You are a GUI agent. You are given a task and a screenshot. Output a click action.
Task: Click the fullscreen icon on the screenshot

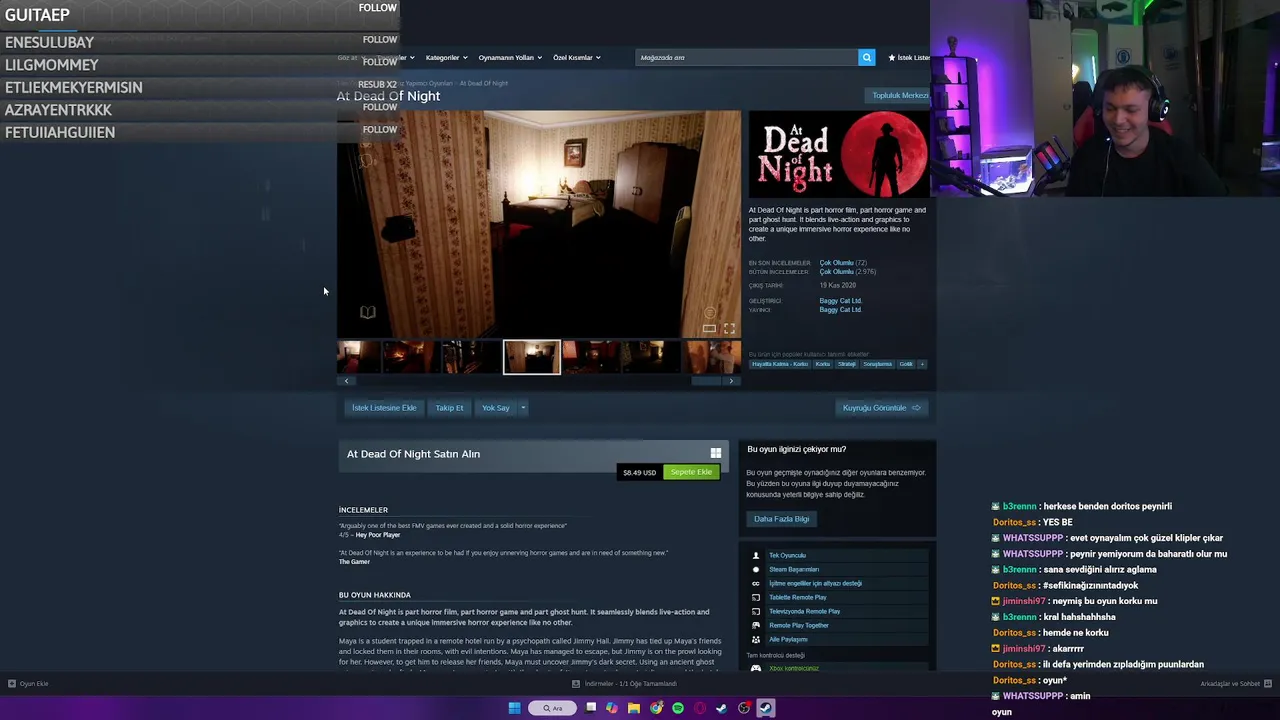pos(729,328)
